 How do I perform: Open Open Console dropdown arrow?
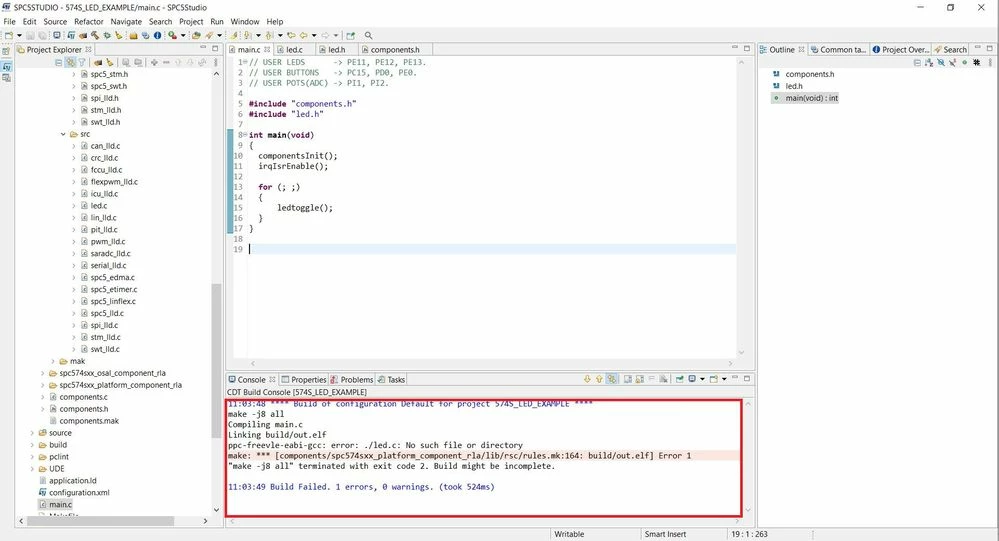point(724,379)
